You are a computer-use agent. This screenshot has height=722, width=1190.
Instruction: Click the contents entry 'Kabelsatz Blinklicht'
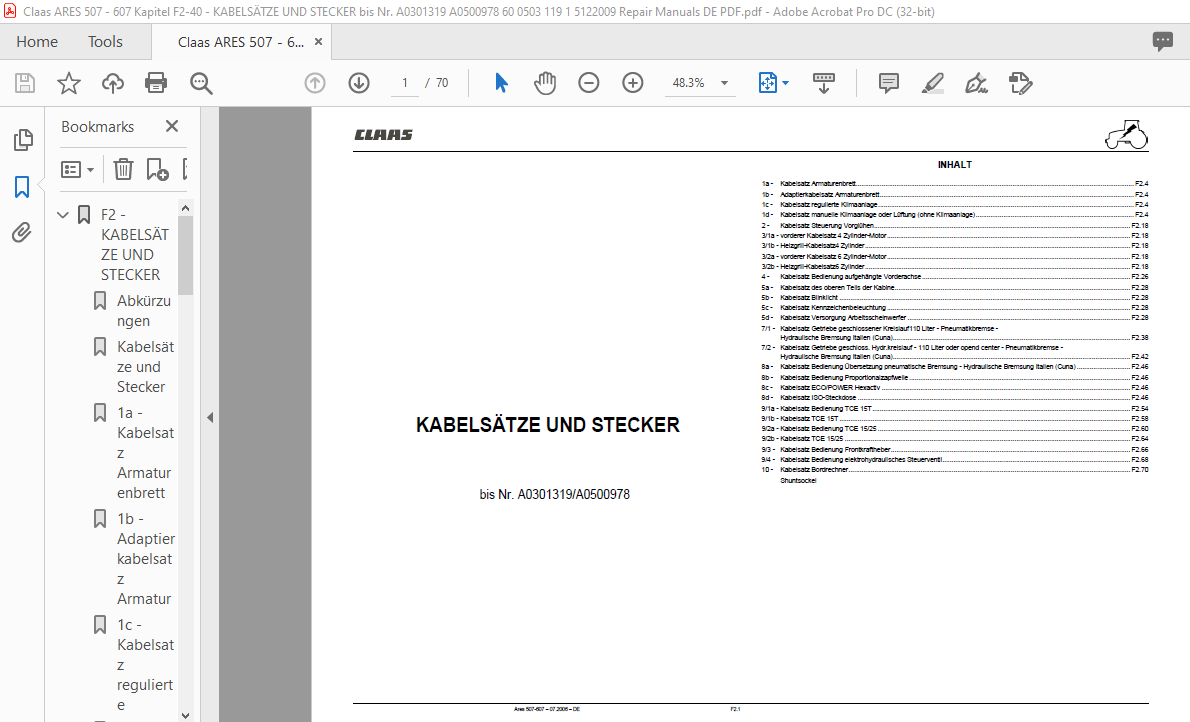pyautogui.click(x=809, y=298)
